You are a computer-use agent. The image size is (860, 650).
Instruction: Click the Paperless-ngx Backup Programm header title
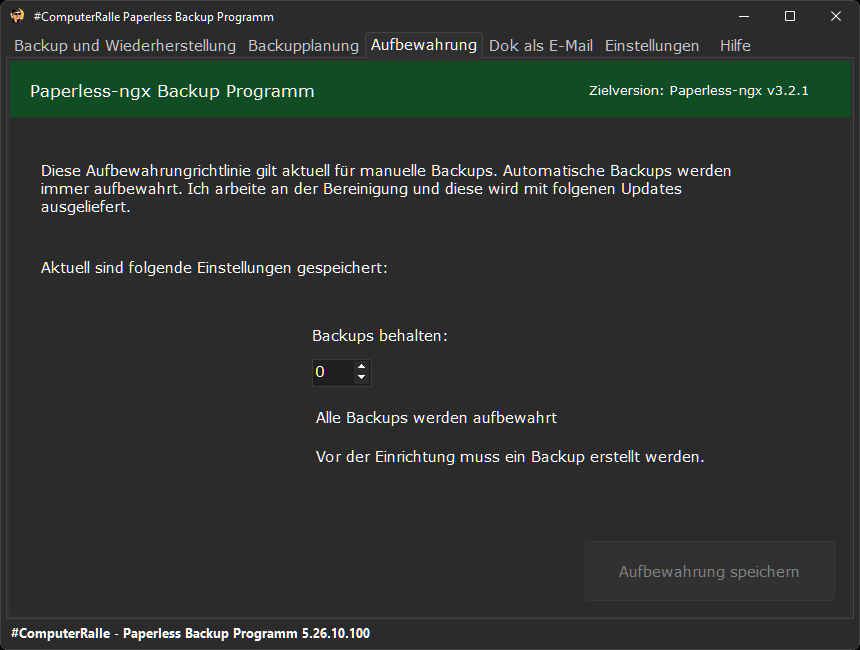pyautogui.click(x=172, y=91)
